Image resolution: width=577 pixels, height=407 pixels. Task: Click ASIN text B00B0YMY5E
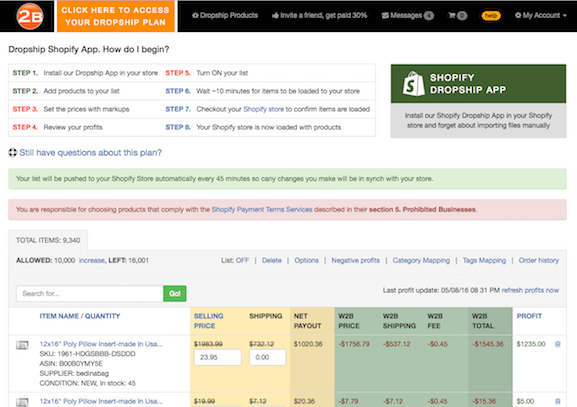(71, 364)
